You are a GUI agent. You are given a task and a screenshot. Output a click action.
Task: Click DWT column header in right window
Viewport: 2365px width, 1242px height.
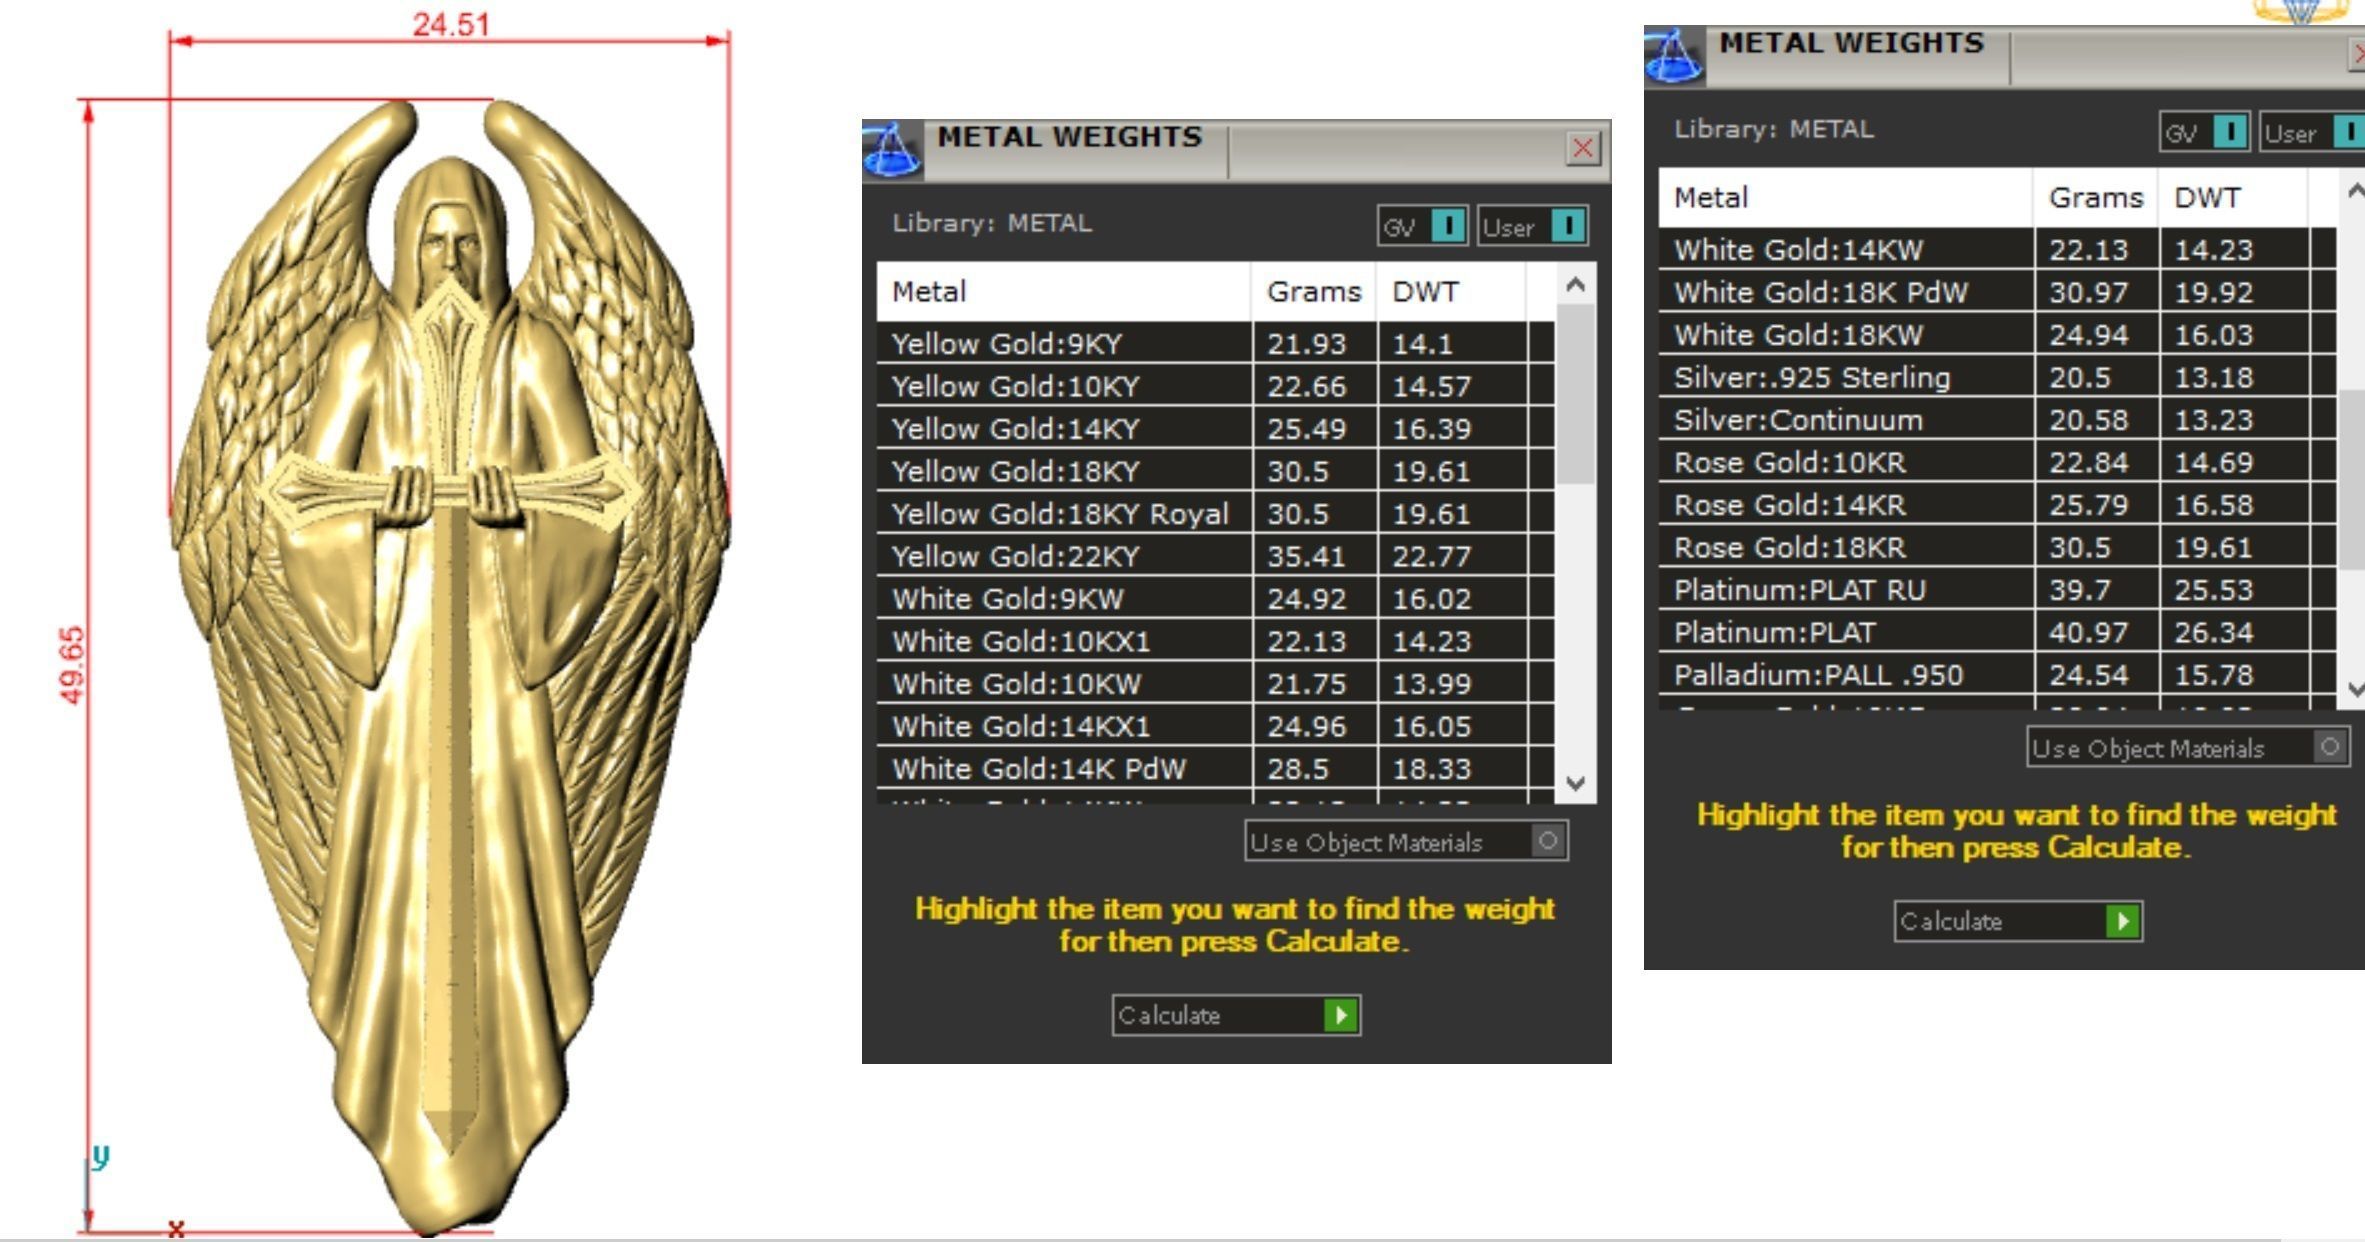[x=2233, y=198]
